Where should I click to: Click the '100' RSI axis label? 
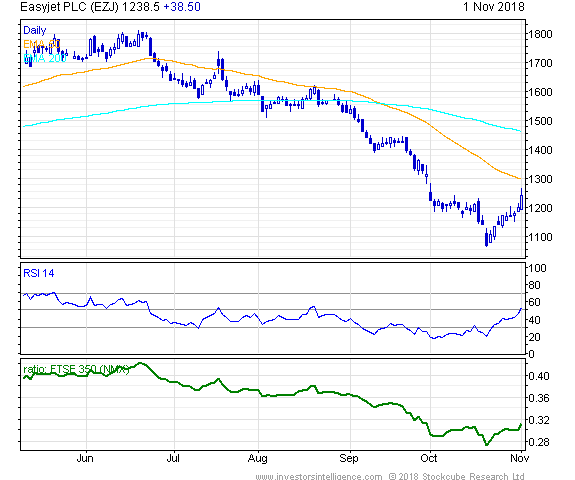[x=537, y=268]
